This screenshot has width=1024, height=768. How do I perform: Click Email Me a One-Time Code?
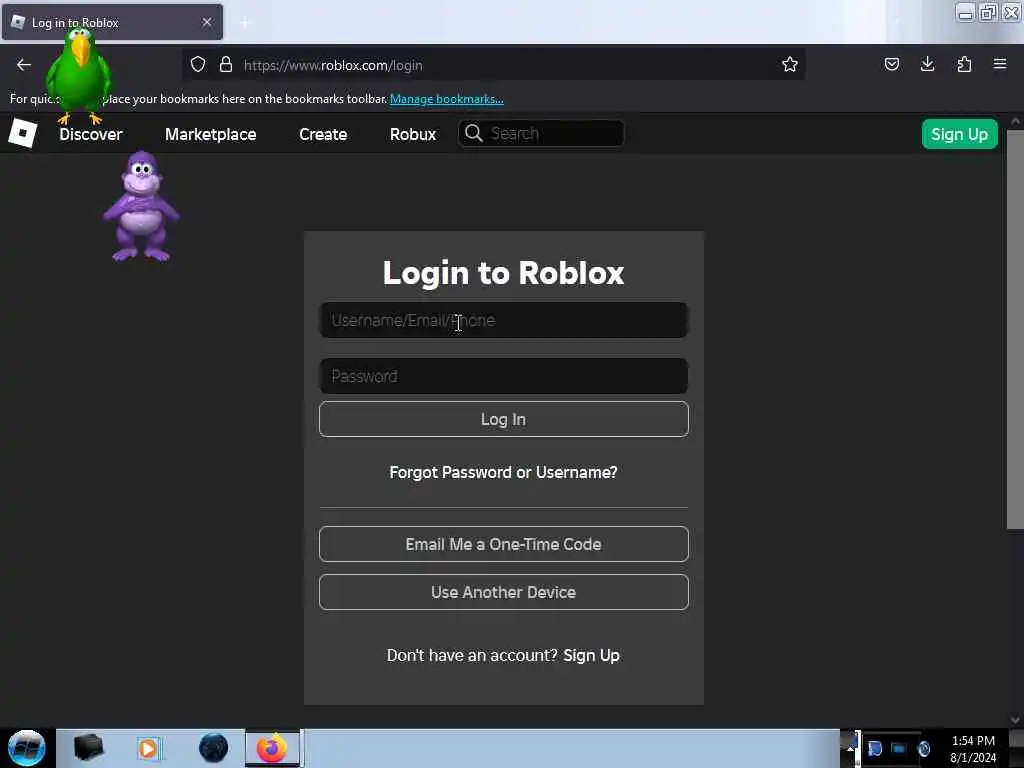(504, 544)
